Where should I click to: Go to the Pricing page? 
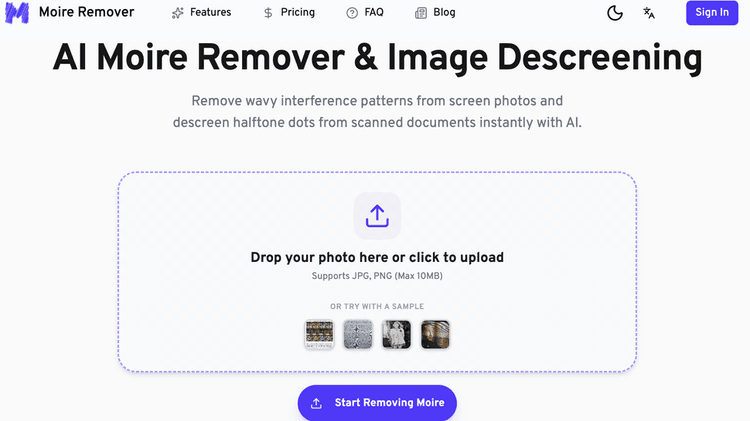[x=298, y=12]
